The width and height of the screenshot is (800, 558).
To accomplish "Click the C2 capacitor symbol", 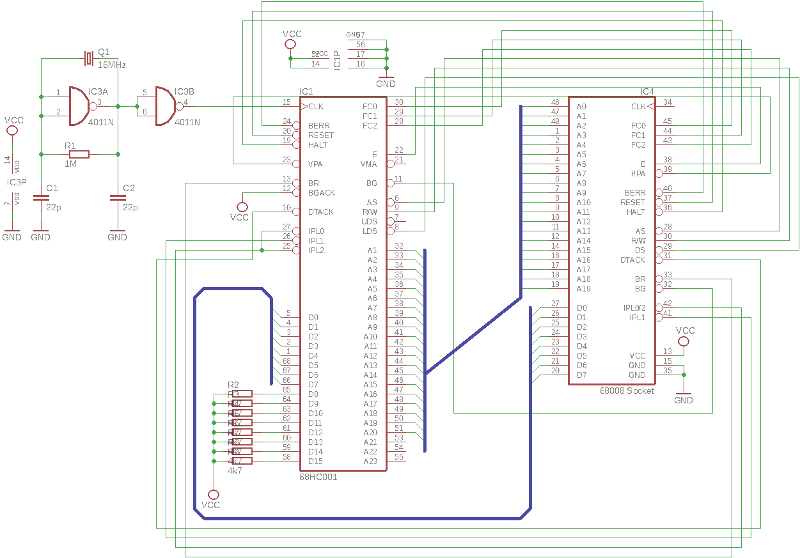I will point(118,197).
